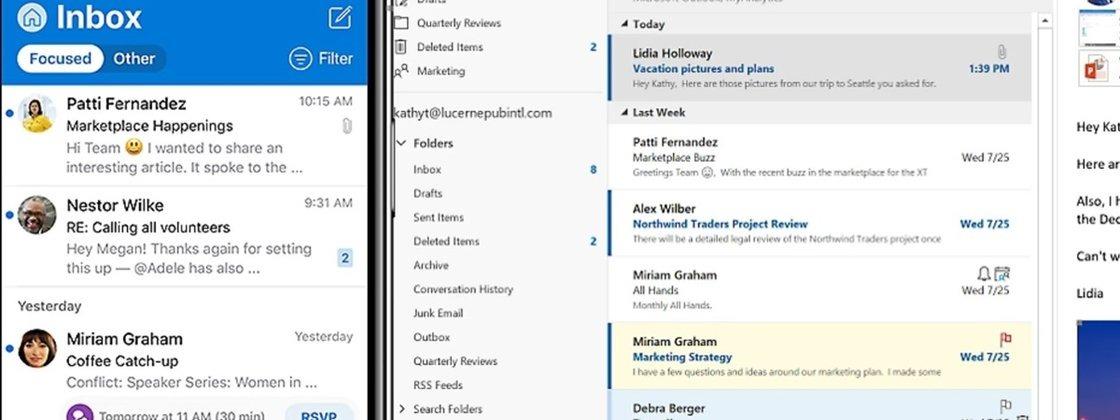Click the Deleted Items trash icon
Screen dimensions: 1120x420
click(x=401, y=47)
